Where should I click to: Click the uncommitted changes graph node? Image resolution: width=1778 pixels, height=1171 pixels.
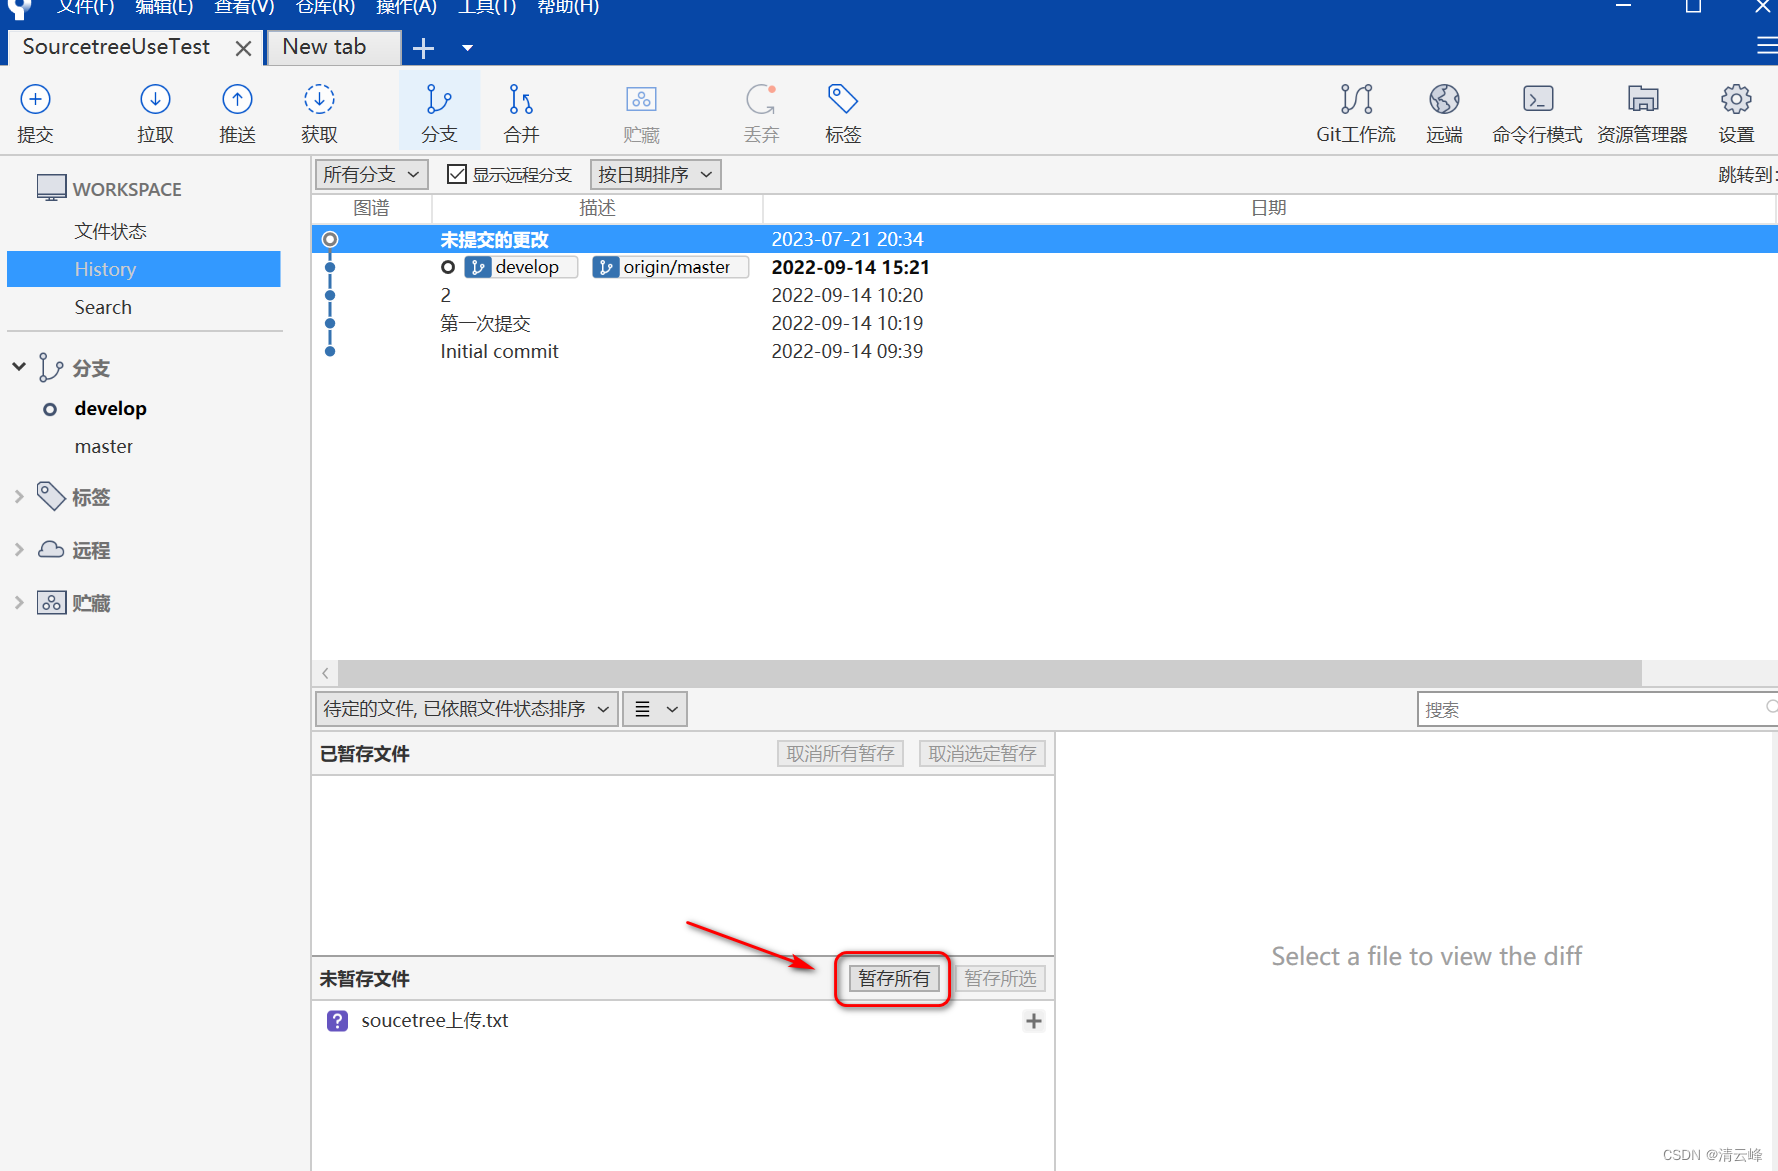[330, 239]
